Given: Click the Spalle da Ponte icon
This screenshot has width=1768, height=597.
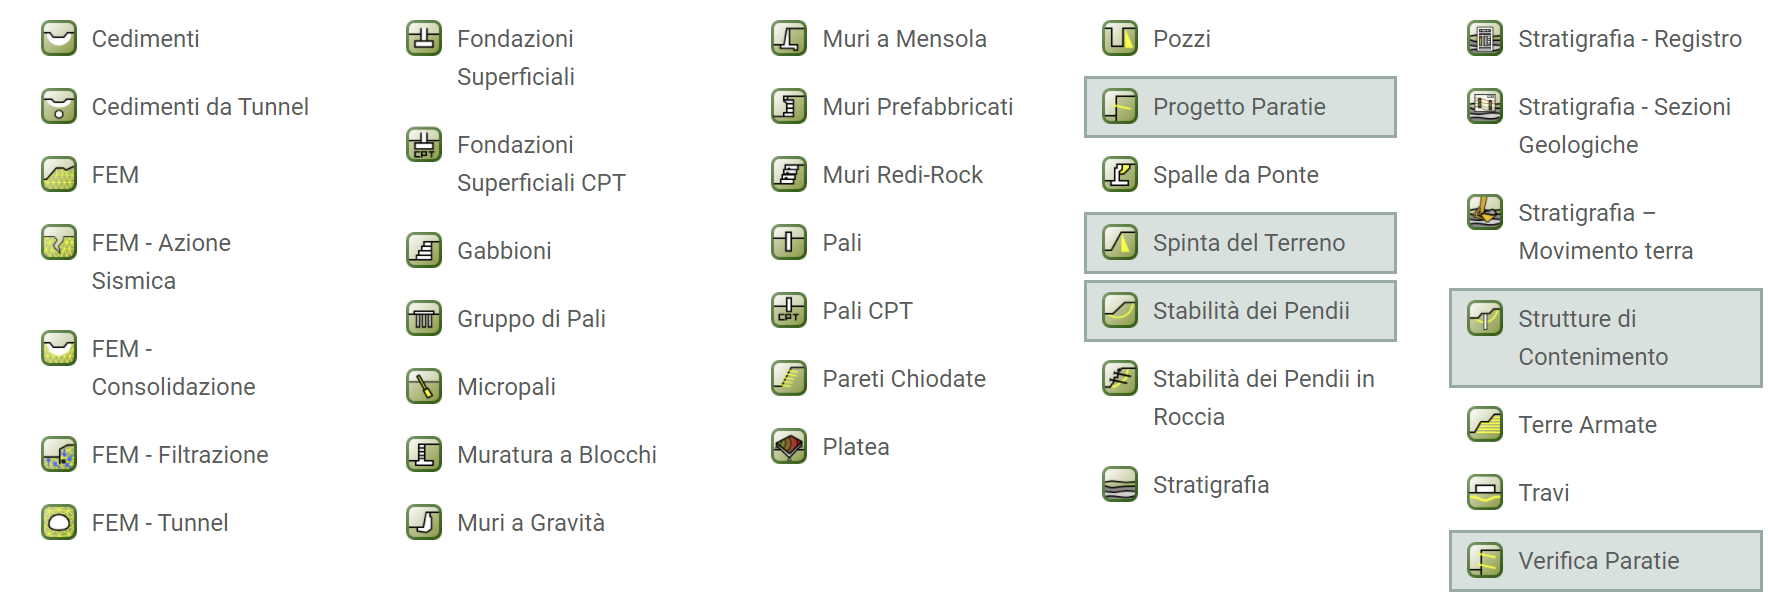Looking at the screenshot, I should (1120, 175).
